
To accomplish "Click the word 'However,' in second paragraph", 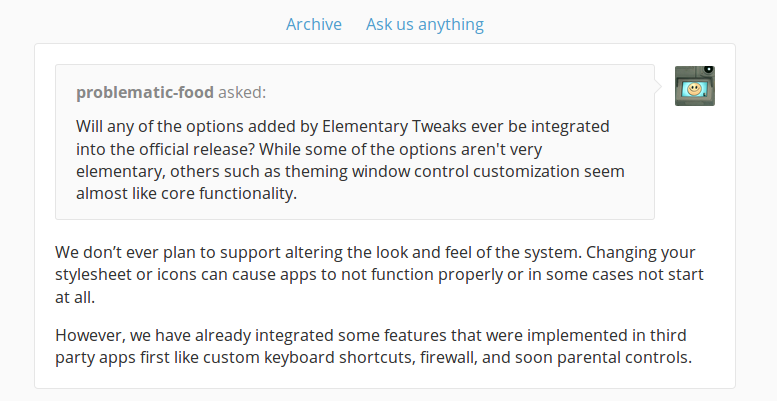I will tap(91, 336).
